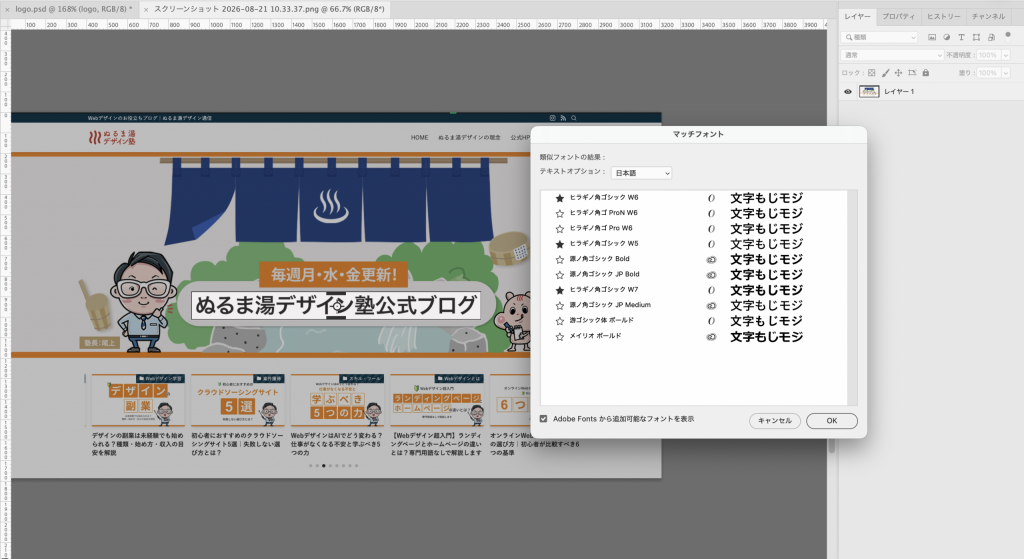Filter layers by type layers icon
The image size is (1024, 559).
tap(961, 37)
